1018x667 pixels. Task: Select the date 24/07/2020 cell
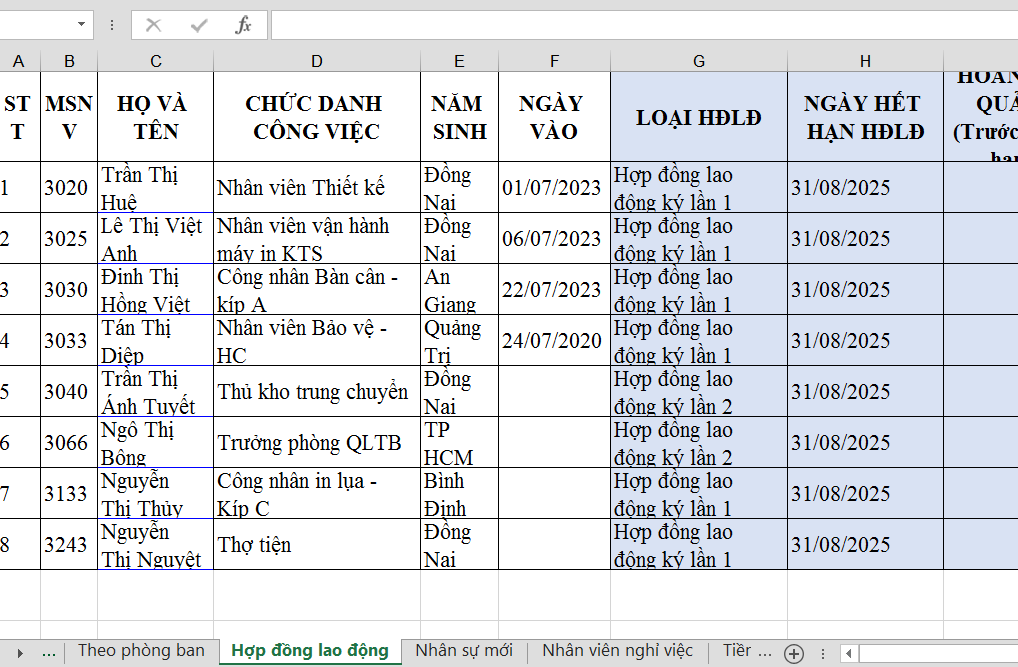point(554,340)
